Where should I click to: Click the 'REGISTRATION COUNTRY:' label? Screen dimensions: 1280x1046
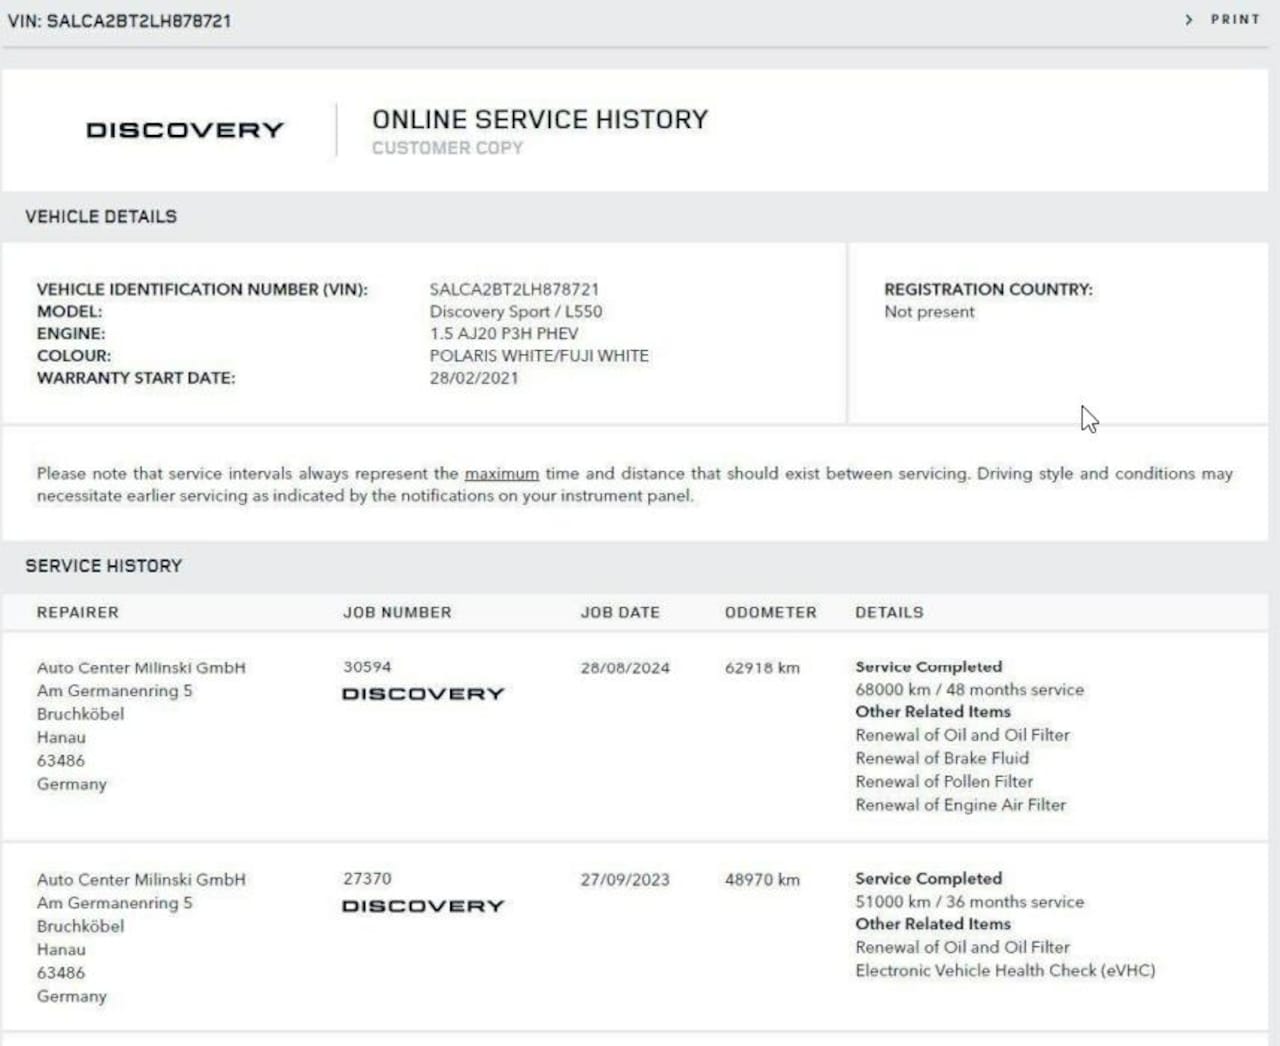coord(988,289)
